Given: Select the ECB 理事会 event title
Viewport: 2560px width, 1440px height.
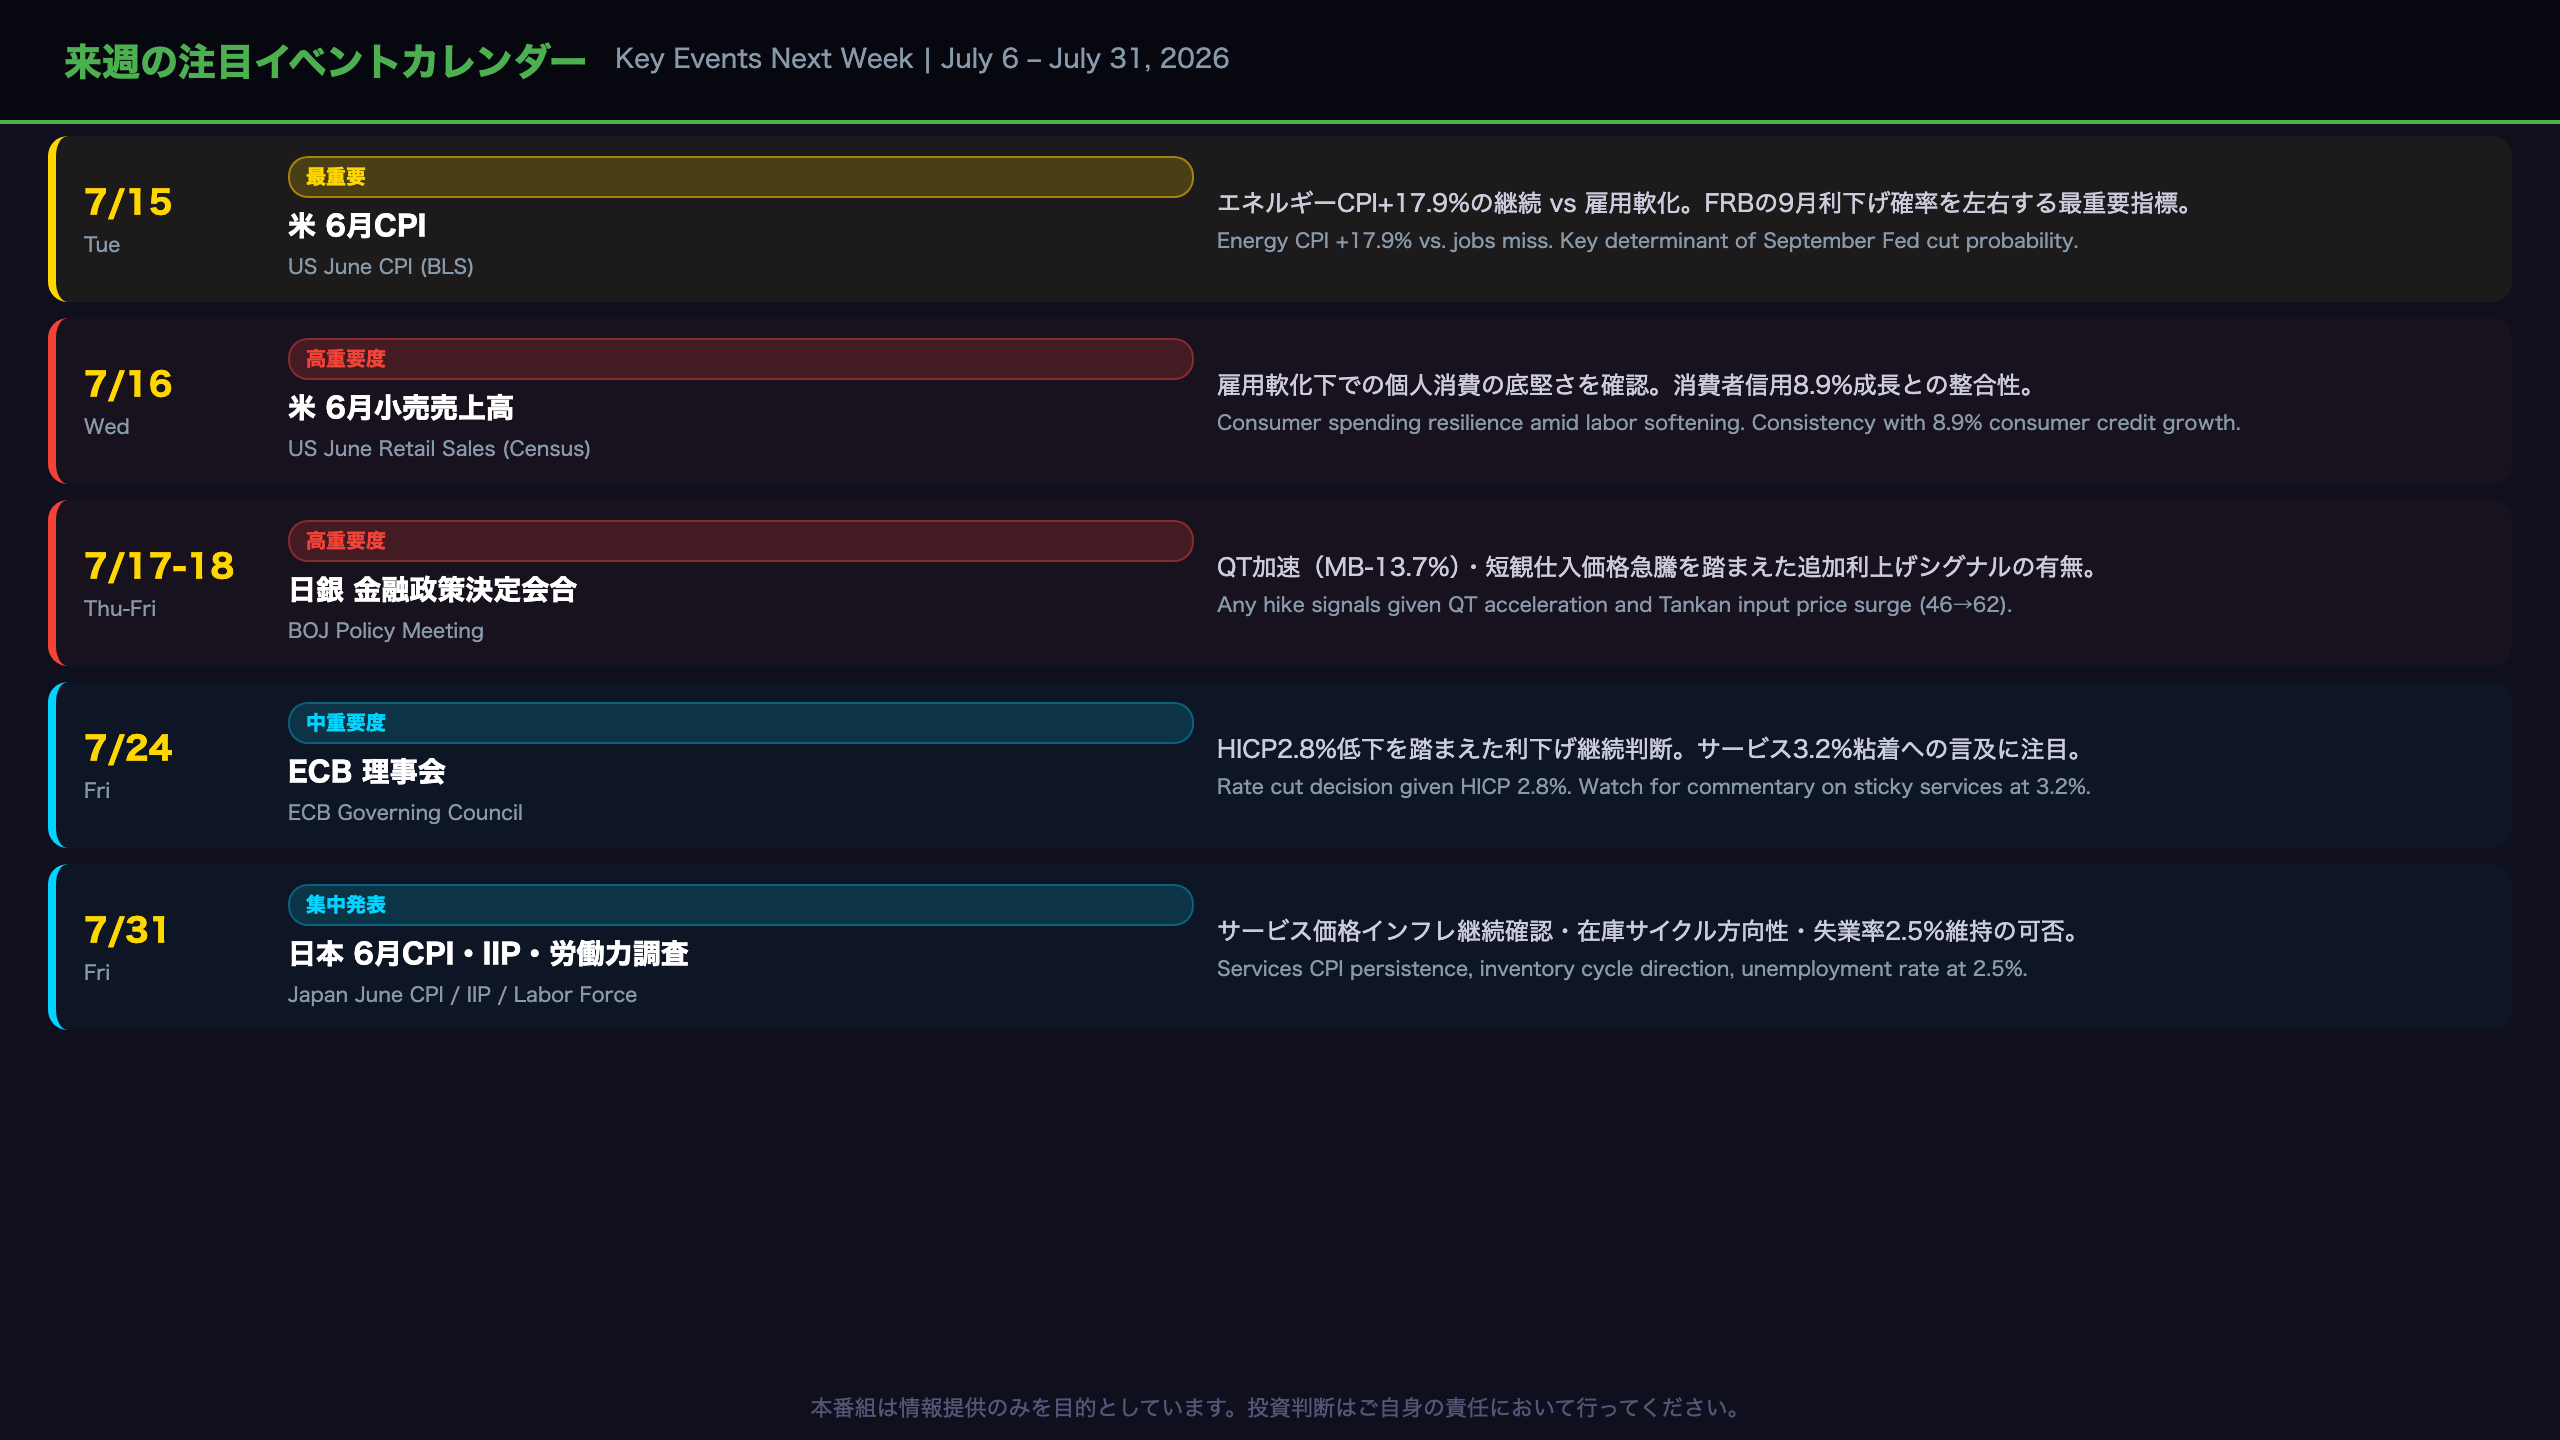Looking at the screenshot, I should click(367, 772).
